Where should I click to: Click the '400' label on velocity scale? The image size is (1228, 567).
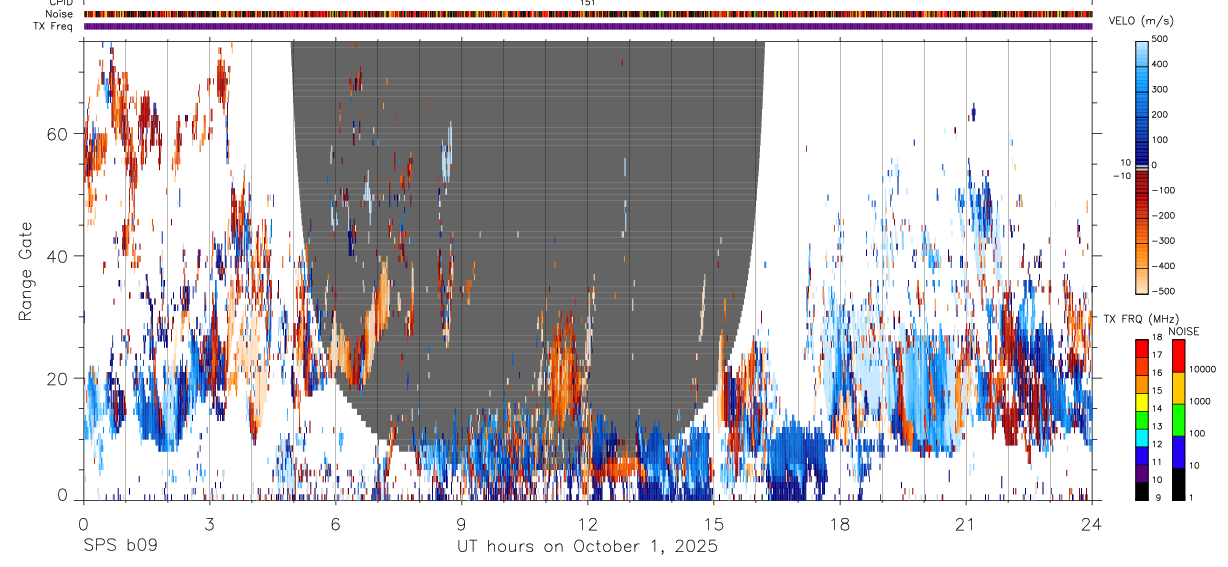1160,64
